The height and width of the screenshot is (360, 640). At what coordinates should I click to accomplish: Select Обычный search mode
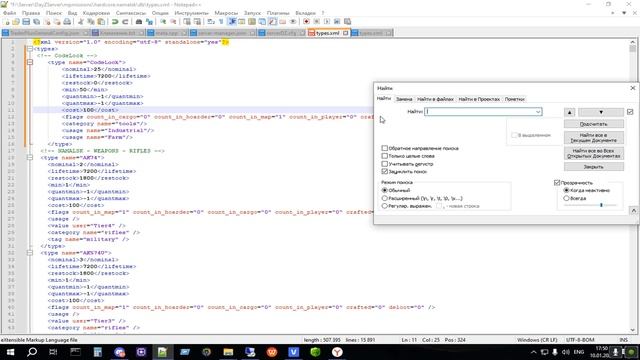pyautogui.click(x=384, y=190)
